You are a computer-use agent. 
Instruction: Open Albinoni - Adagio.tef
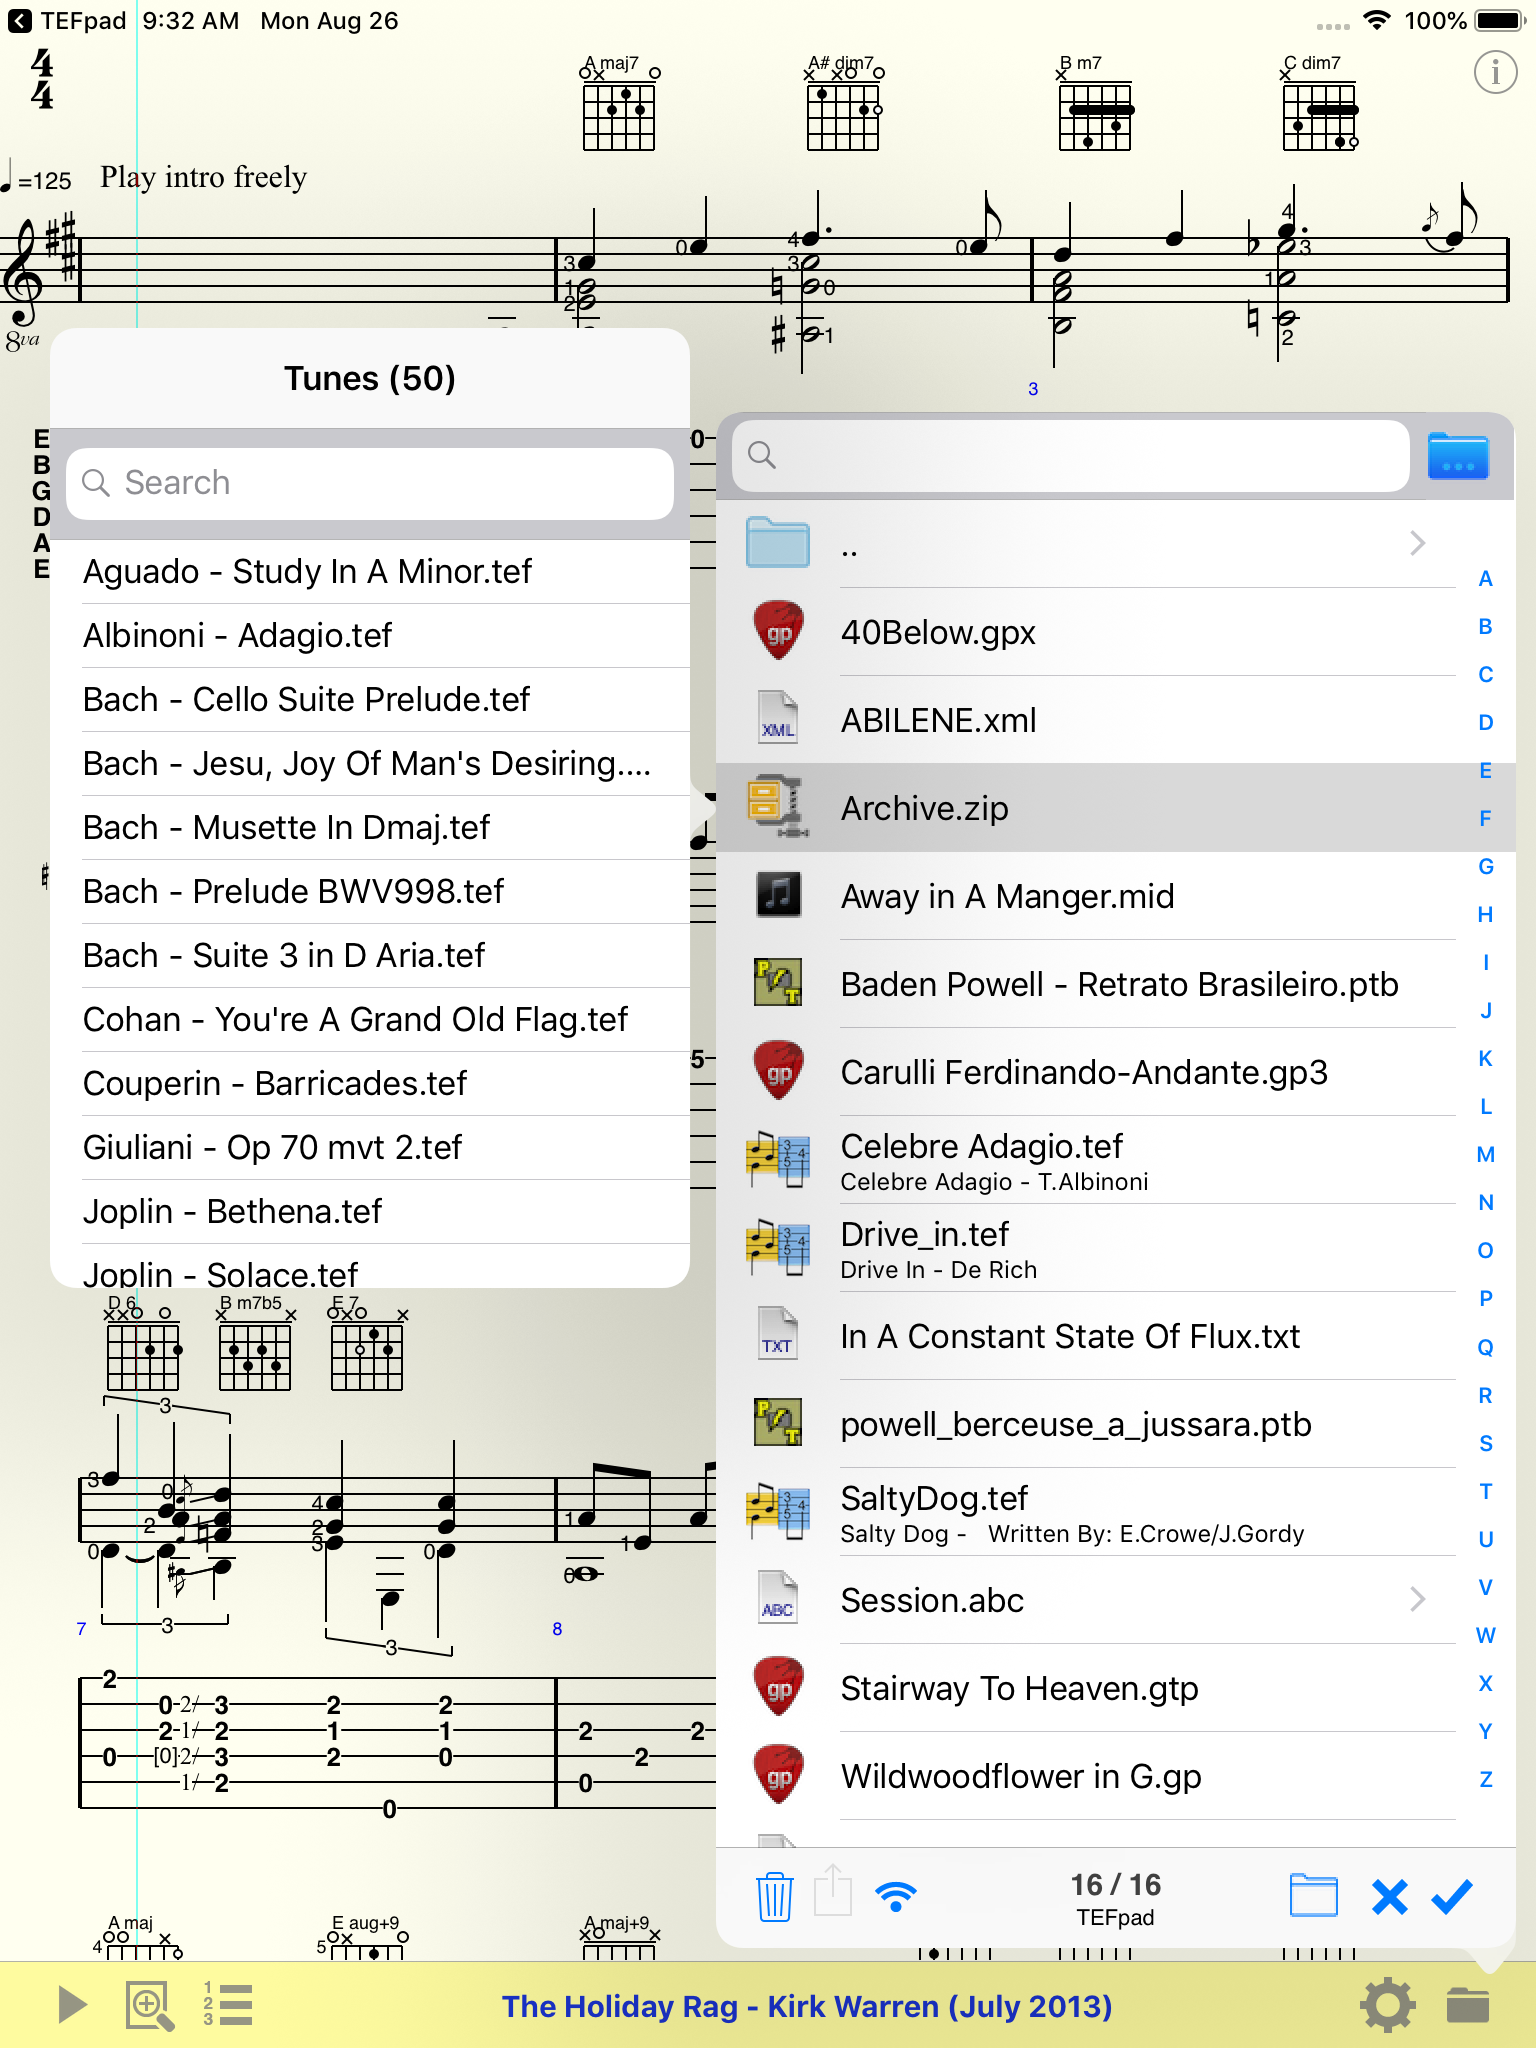[x=370, y=636]
